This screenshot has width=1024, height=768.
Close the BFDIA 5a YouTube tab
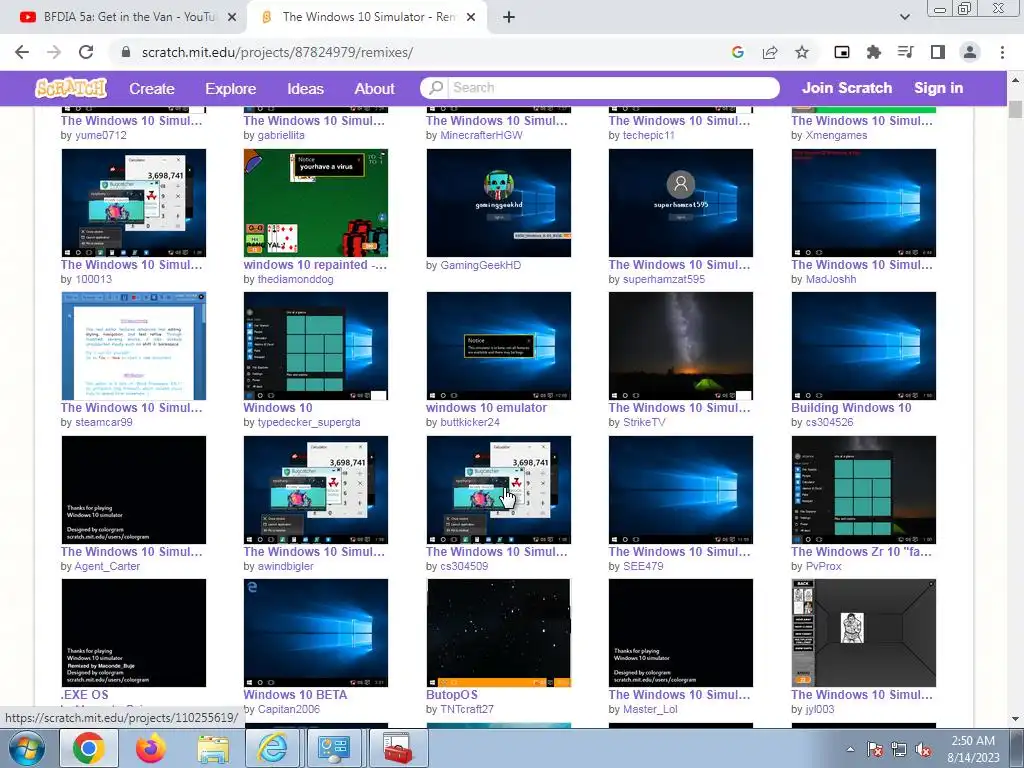(232, 17)
